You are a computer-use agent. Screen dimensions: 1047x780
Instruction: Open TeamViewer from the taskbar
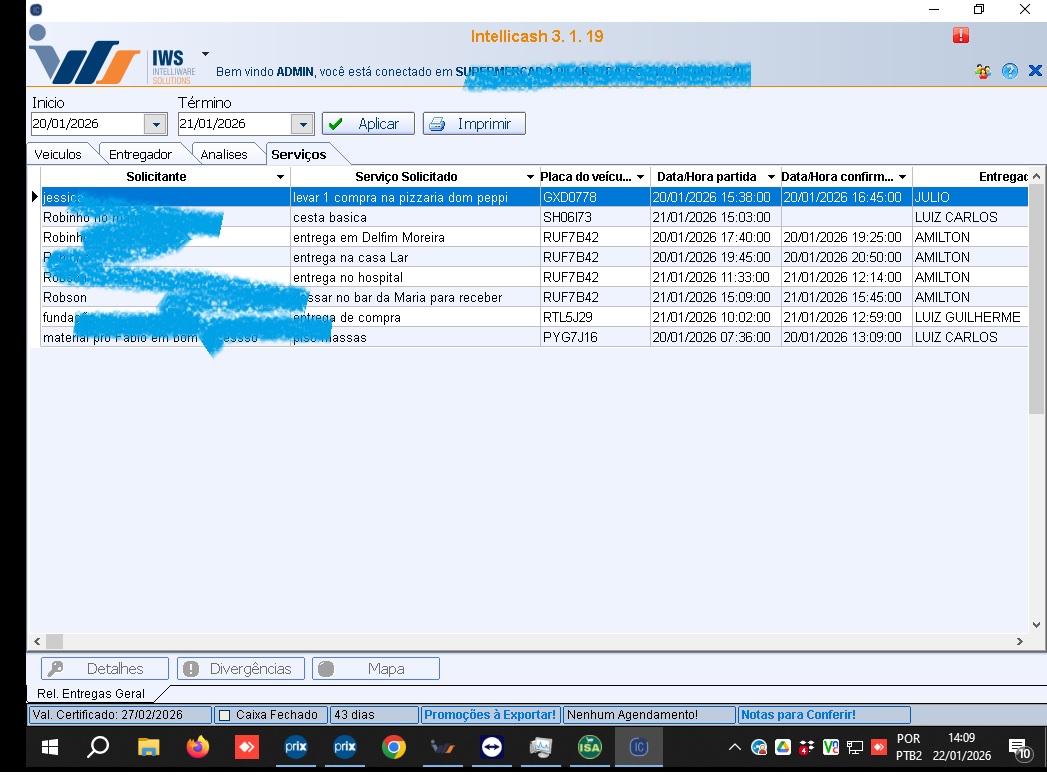(x=491, y=747)
